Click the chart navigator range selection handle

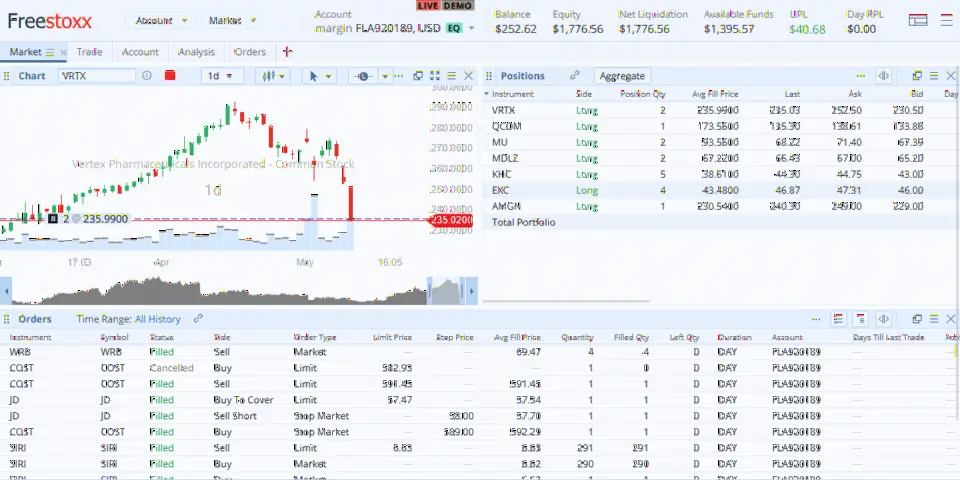447,290
